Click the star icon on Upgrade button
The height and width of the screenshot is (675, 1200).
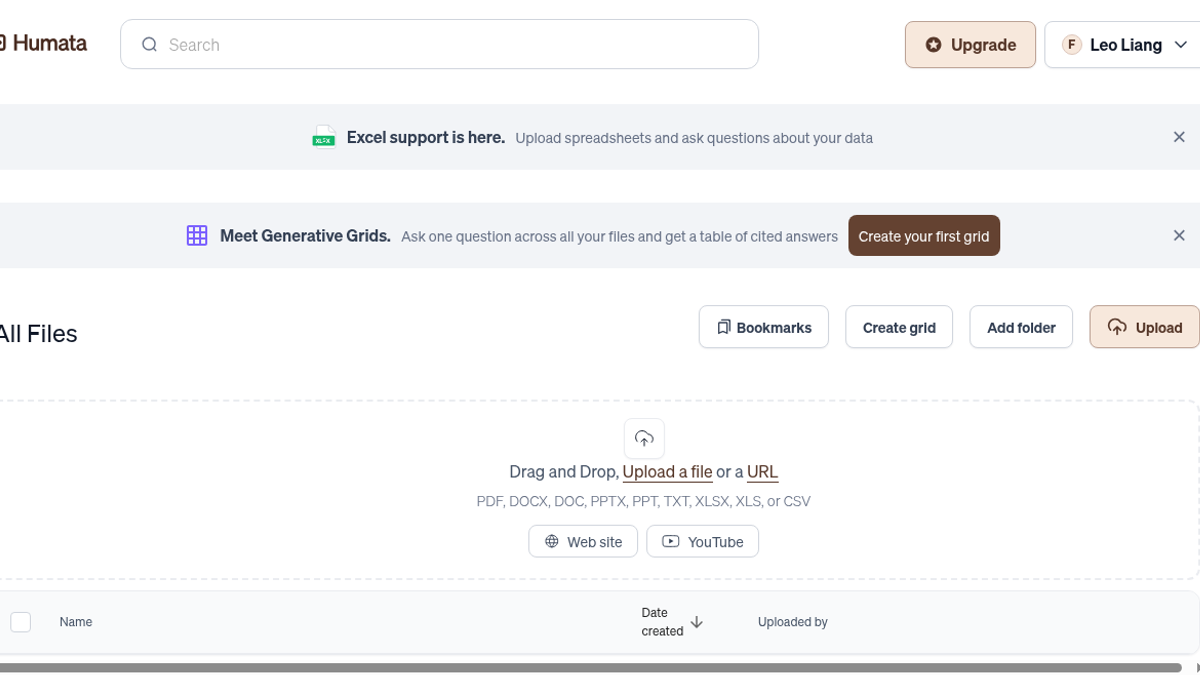[933, 45]
